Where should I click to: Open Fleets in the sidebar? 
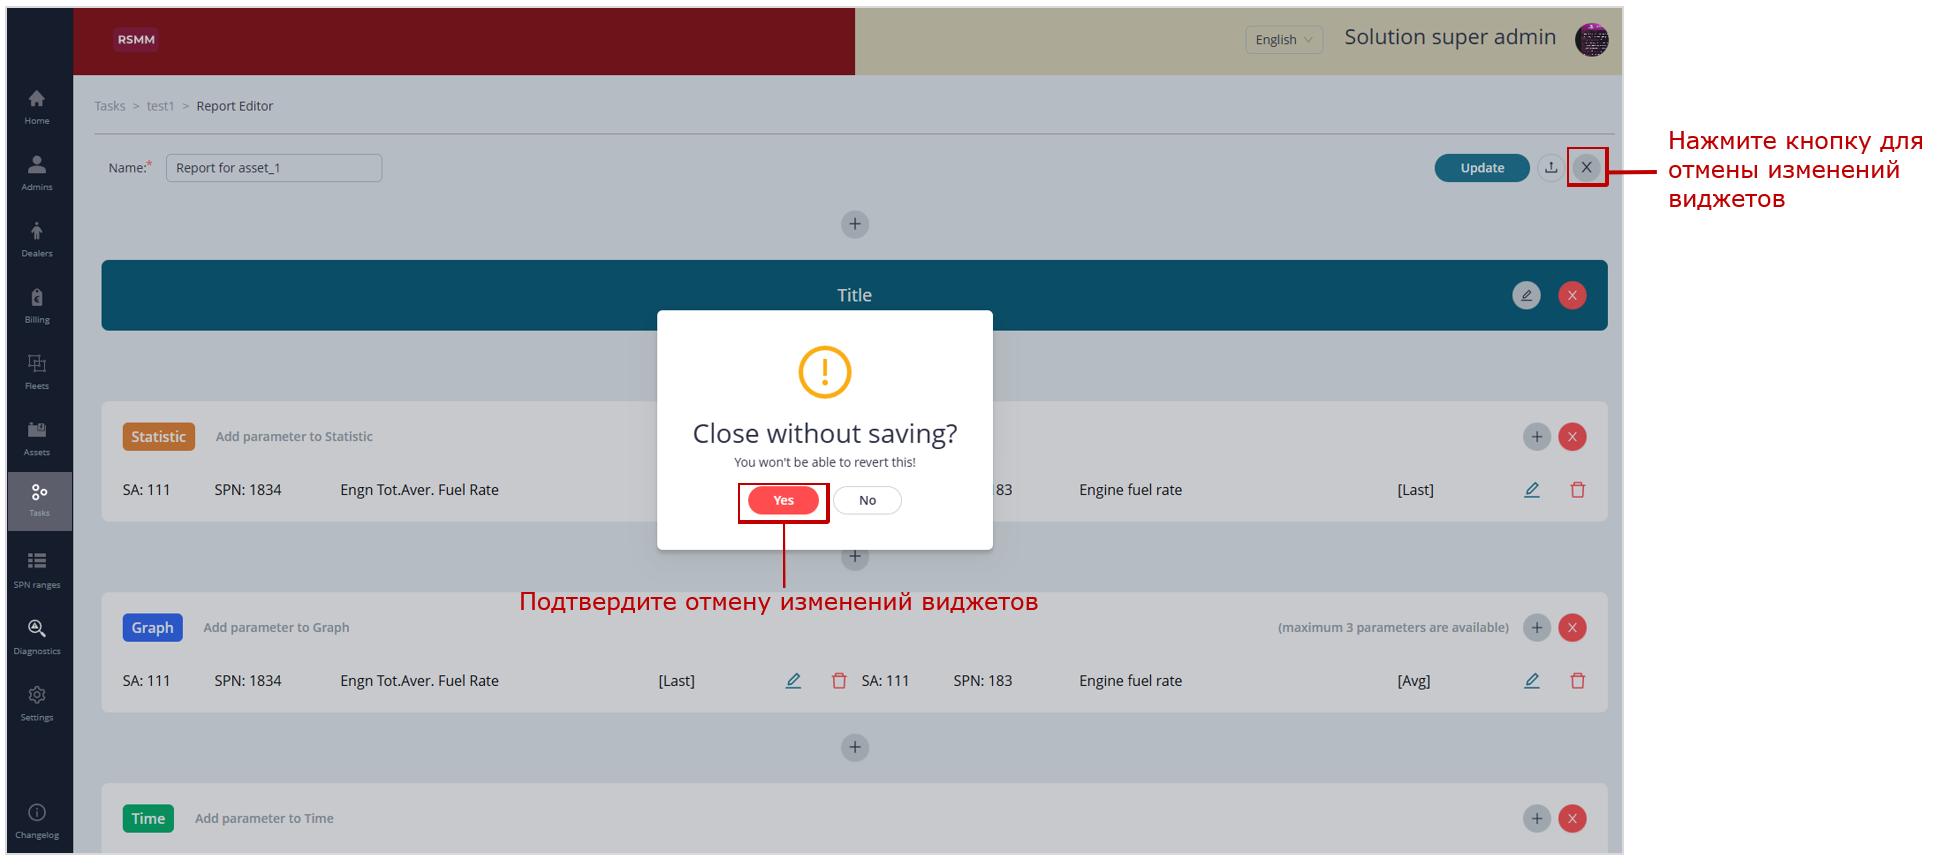pos(37,371)
